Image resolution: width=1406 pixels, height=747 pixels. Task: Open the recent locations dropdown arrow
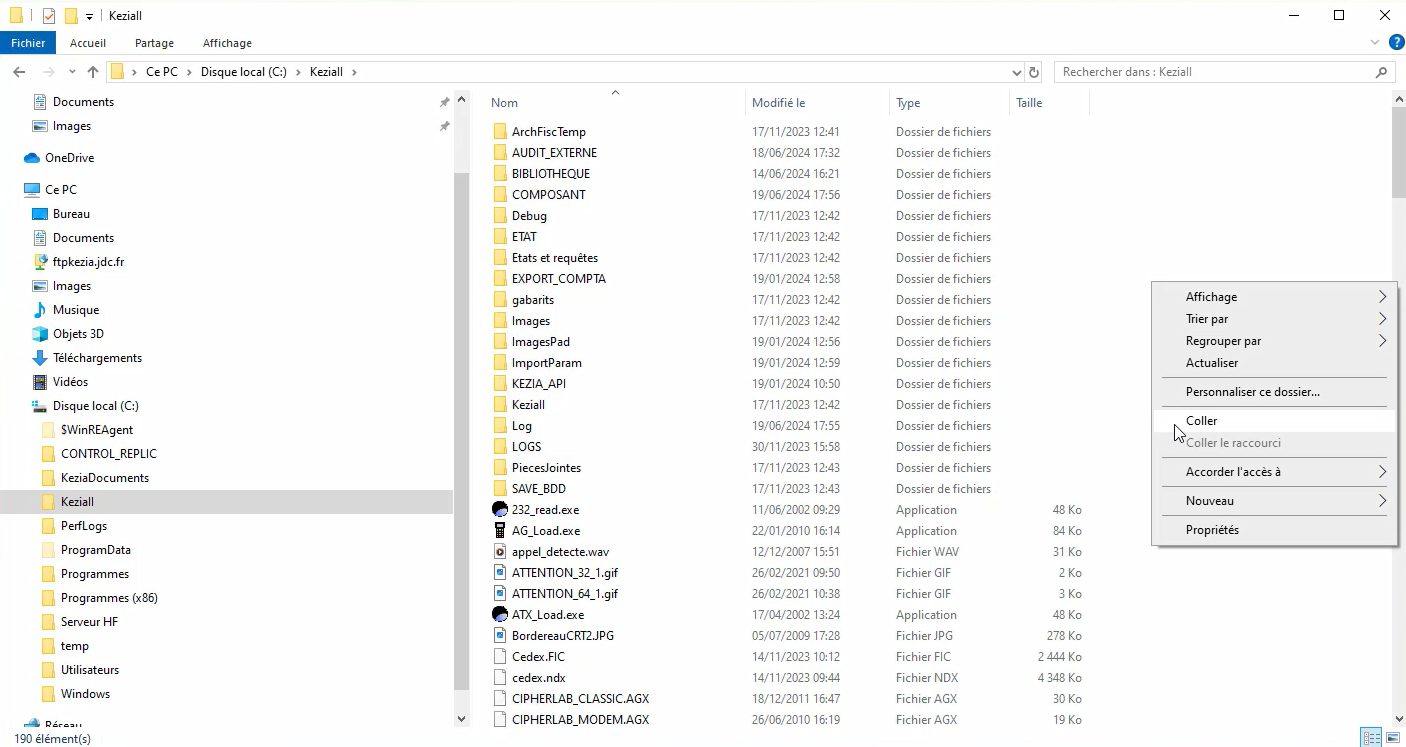72,72
